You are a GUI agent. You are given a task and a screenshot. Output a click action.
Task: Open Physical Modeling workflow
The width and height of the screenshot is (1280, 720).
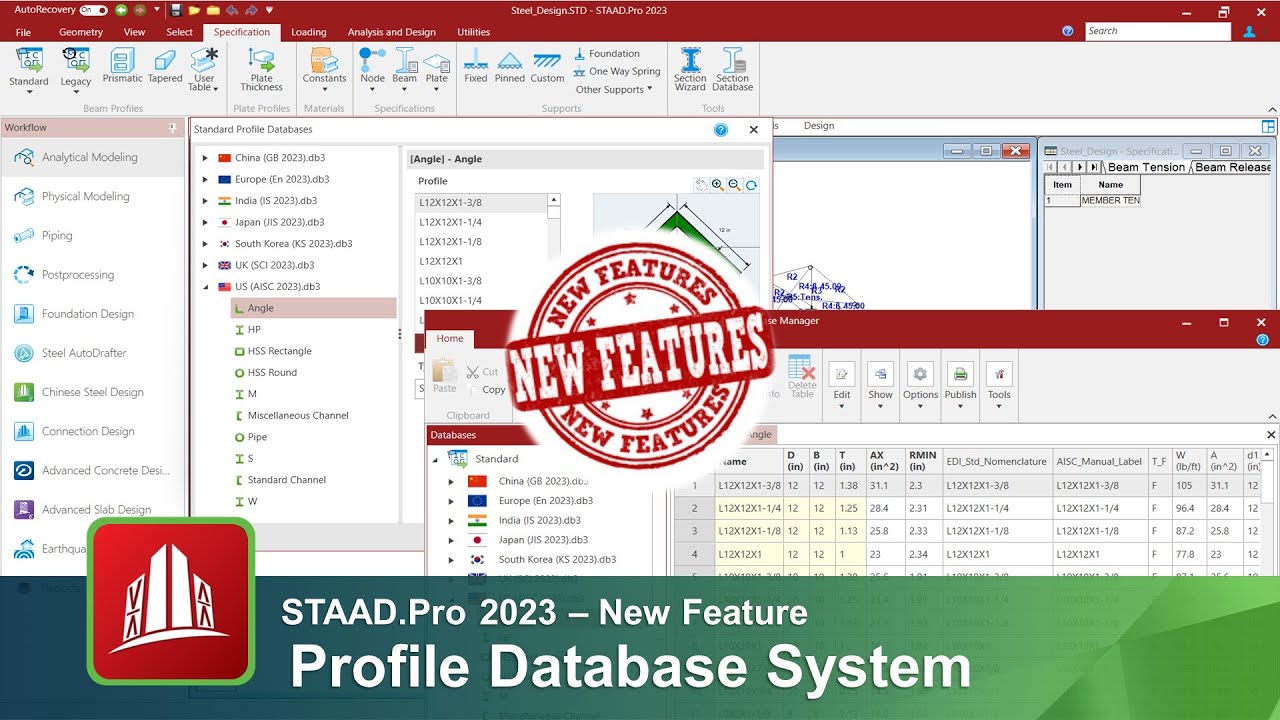point(93,196)
